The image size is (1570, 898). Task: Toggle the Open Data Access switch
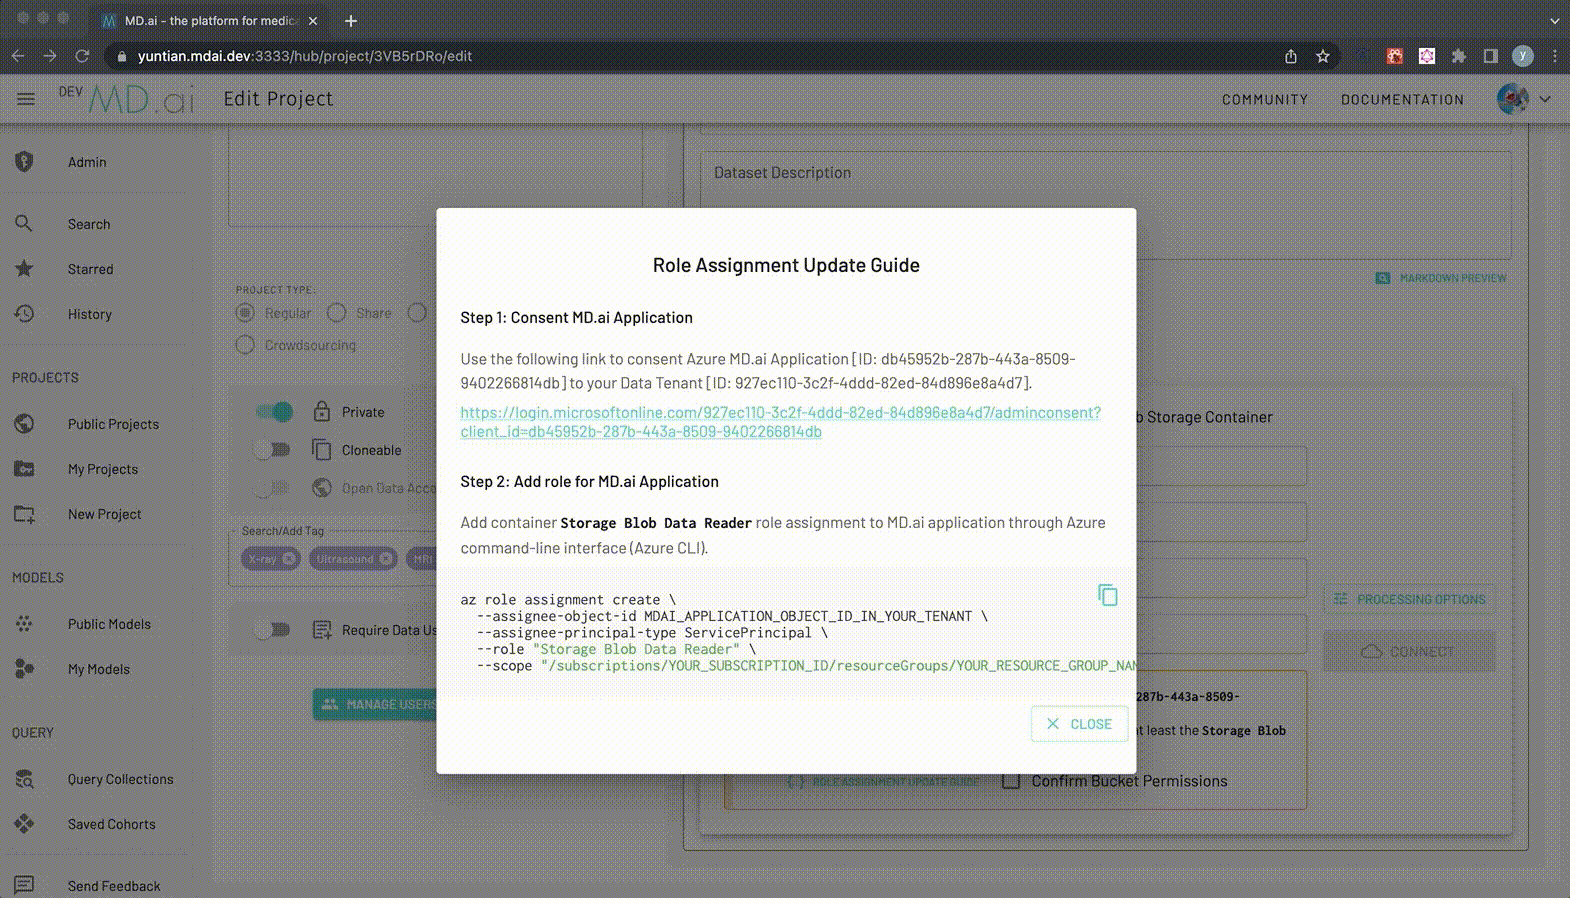tap(273, 488)
